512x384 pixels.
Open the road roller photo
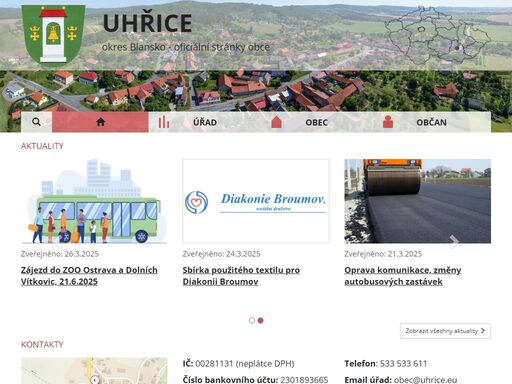point(418,201)
